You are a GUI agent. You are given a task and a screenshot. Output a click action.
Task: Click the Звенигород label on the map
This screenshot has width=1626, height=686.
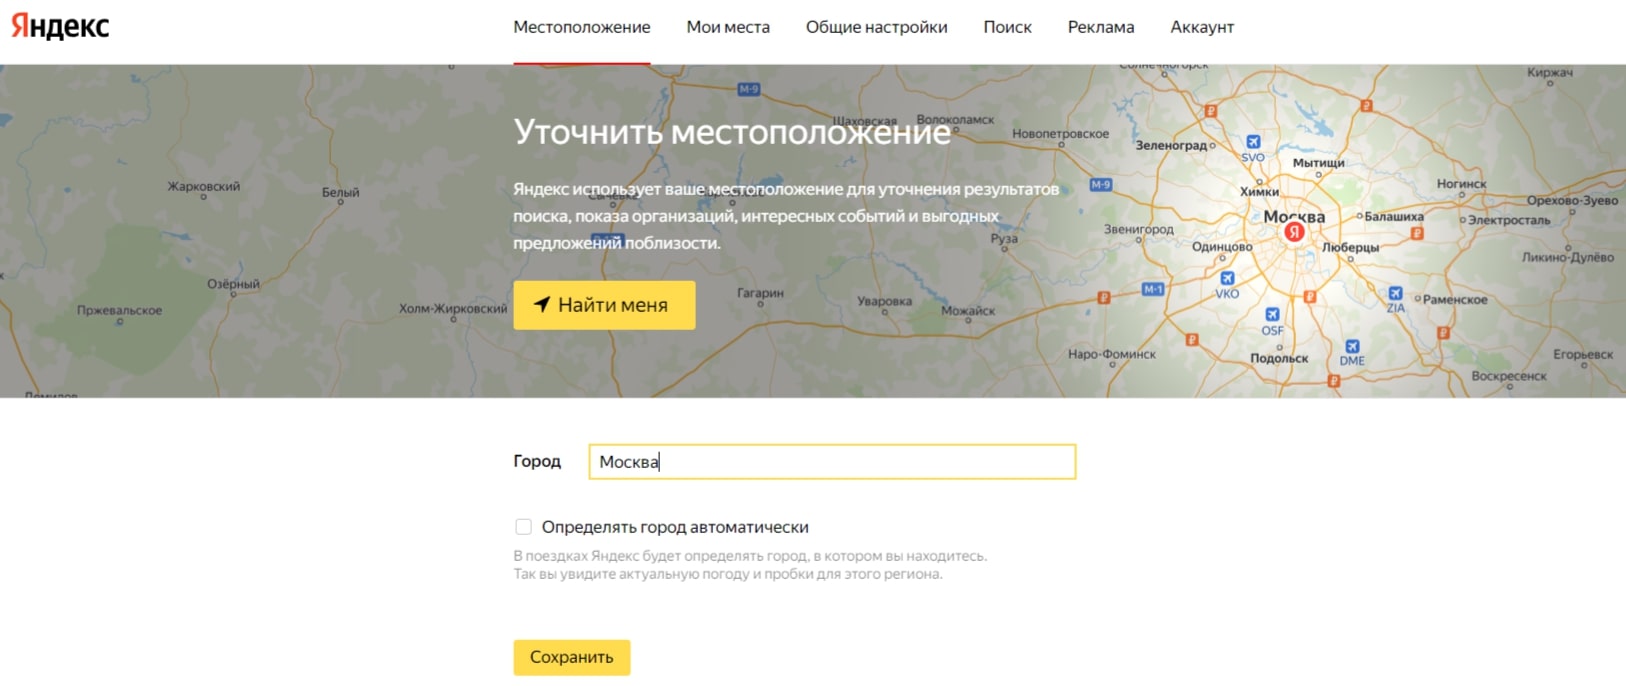coord(1138,229)
